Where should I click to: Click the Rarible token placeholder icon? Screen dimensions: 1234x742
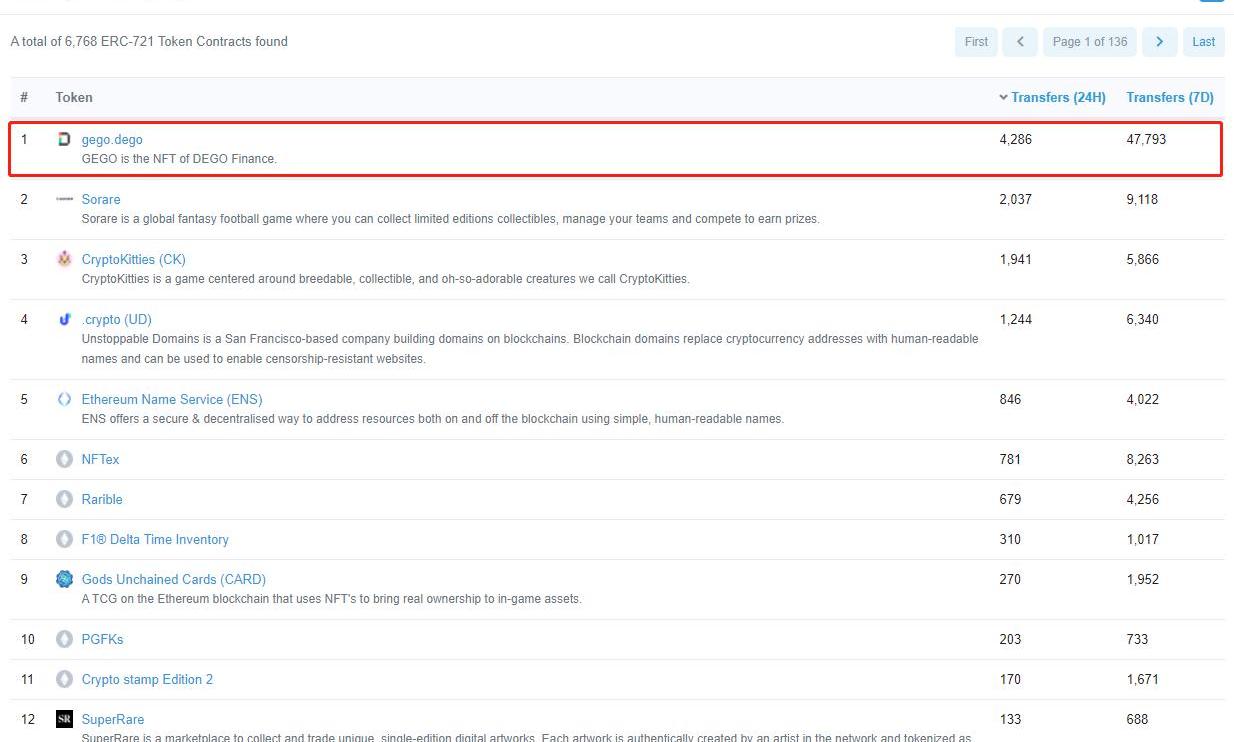(x=64, y=499)
